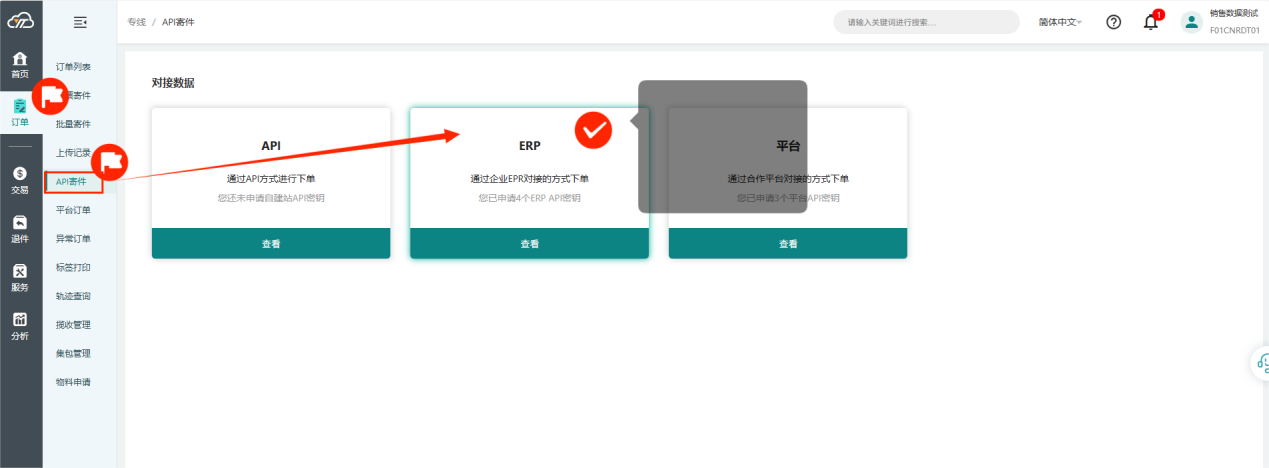Click the cloud logo icon

click(x=21, y=21)
